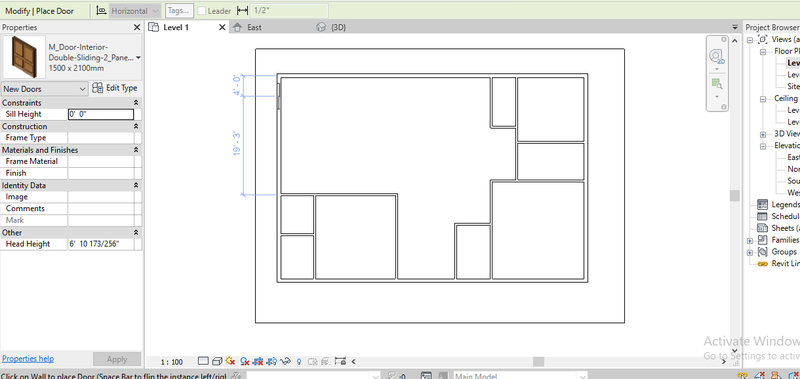Viewport: 800px width, 379px height.
Task: Expand the 3D Views tree node
Action: 763,134
